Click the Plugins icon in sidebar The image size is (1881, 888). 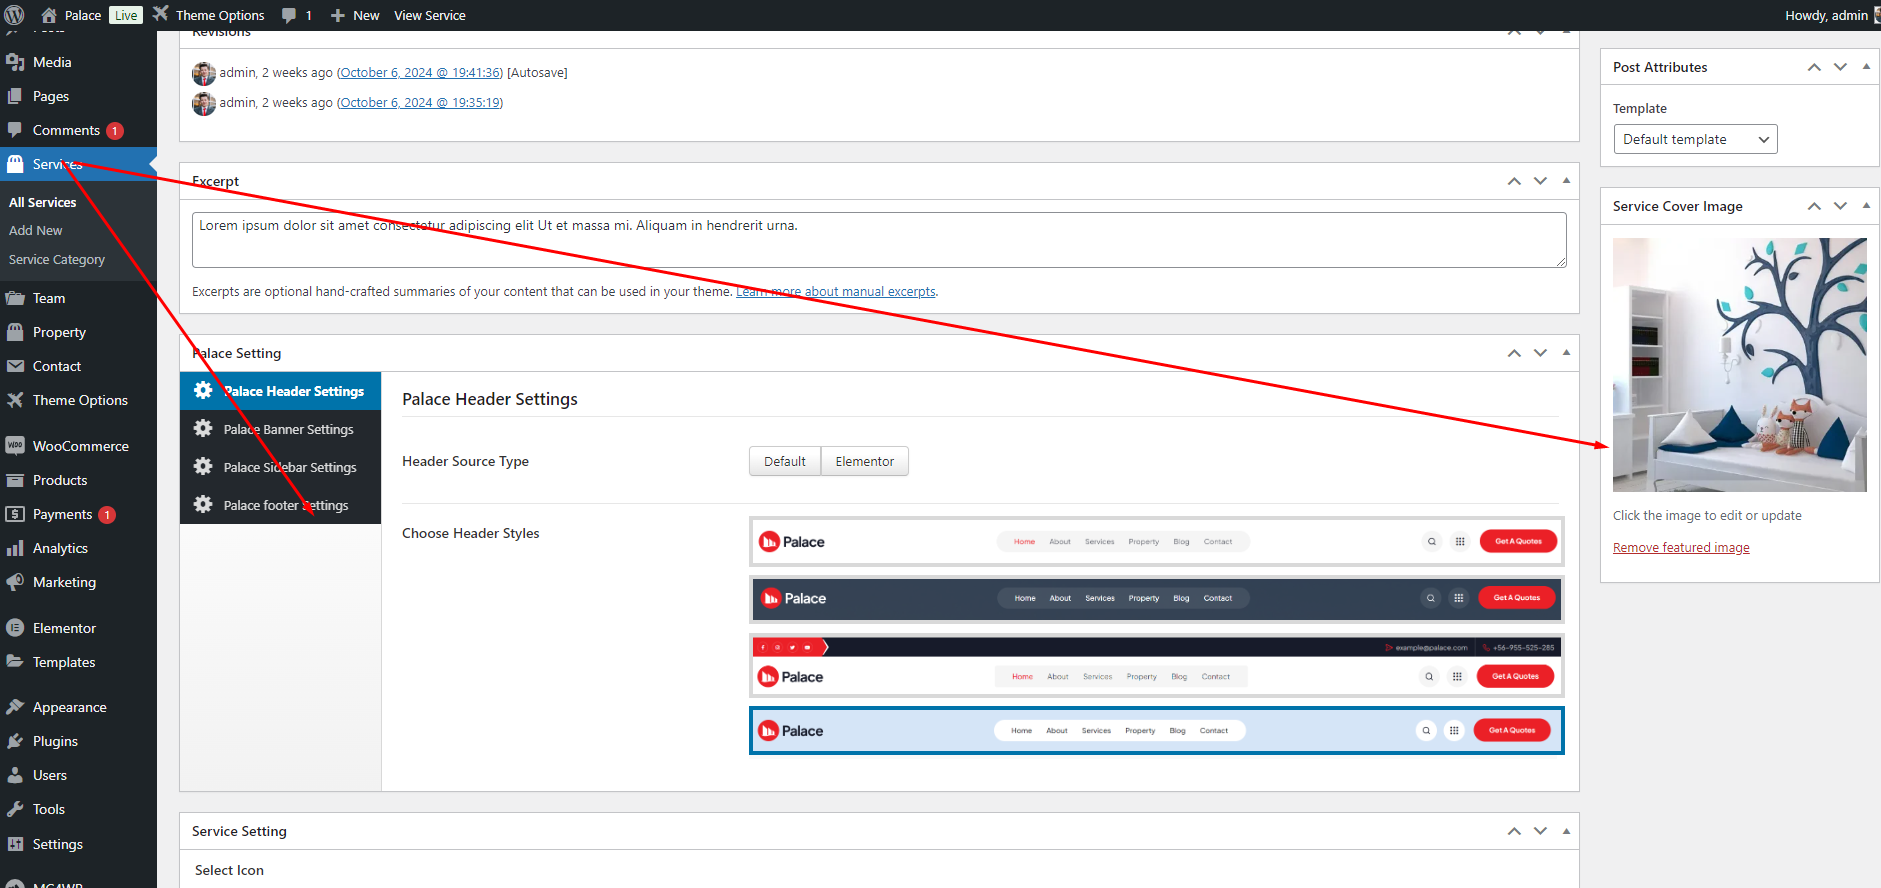(x=15, y=741)
